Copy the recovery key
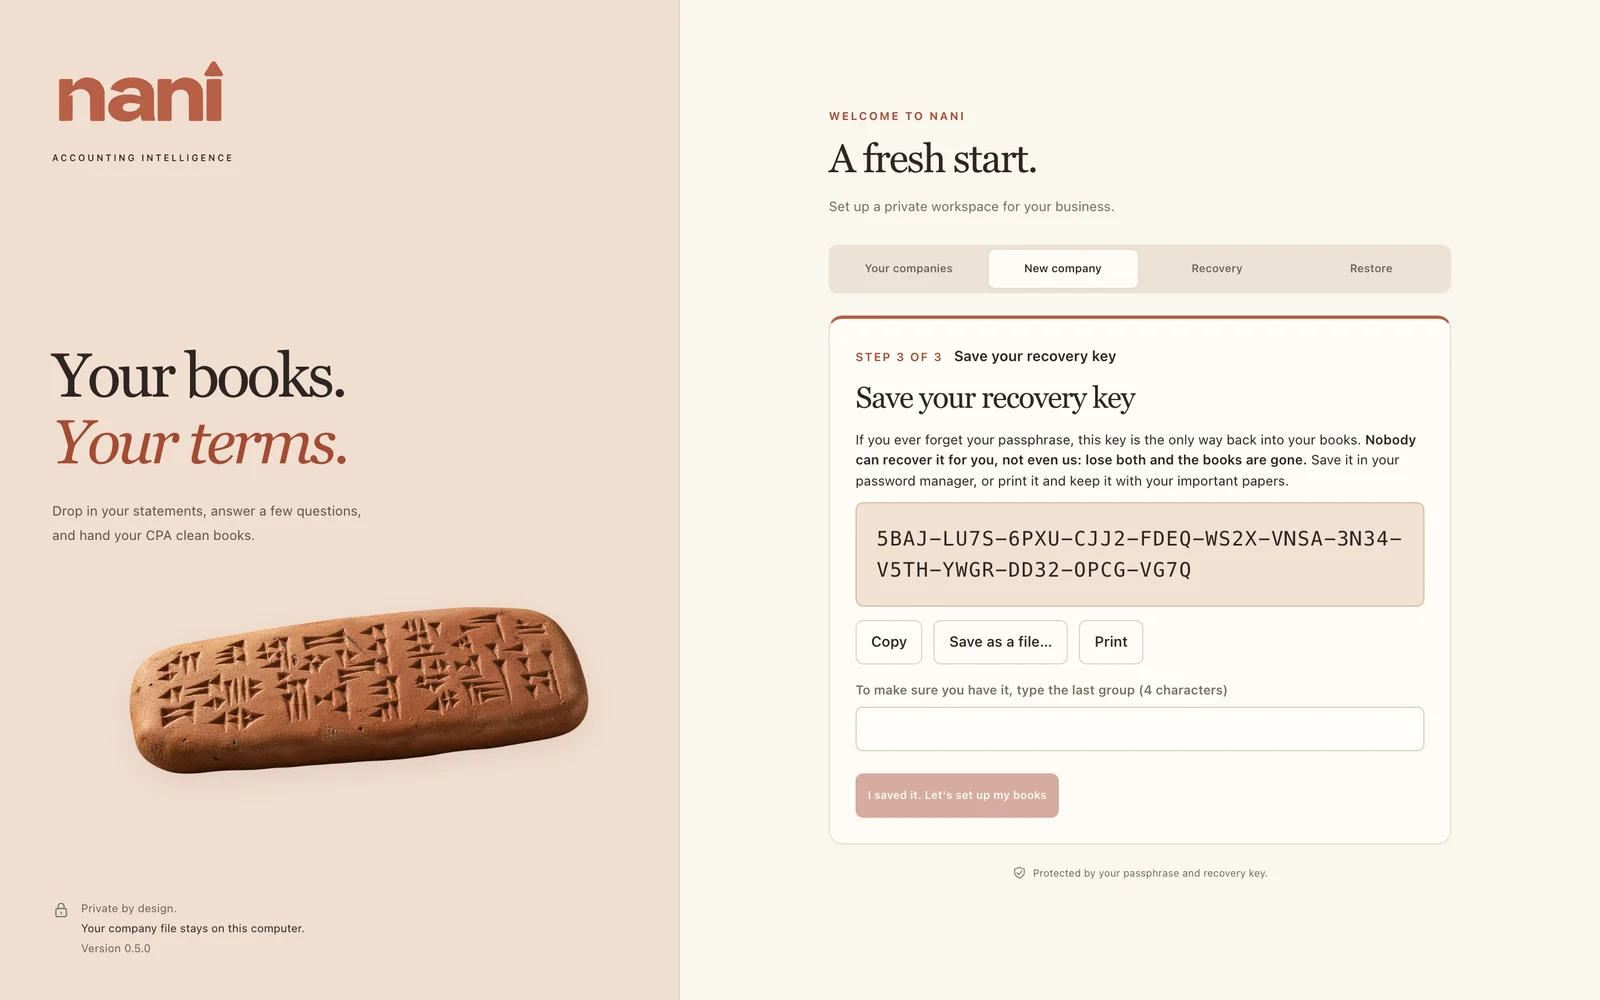The image size is (1600, 1000). 889,642
